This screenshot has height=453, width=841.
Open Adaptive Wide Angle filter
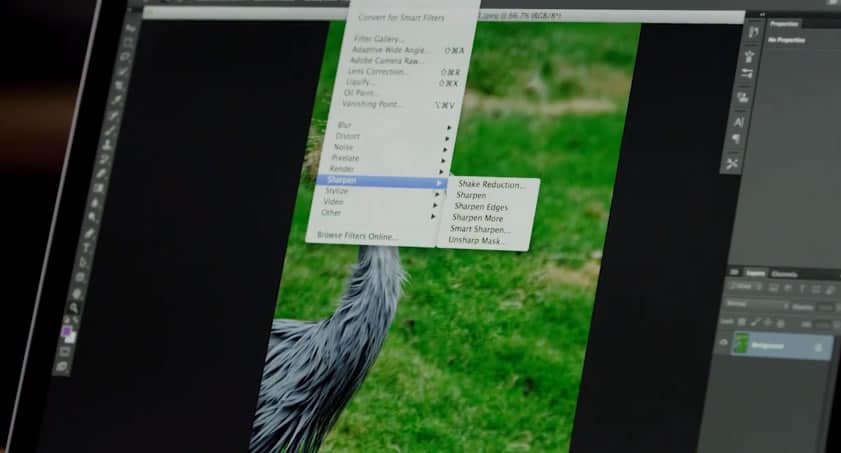[391, 50]
